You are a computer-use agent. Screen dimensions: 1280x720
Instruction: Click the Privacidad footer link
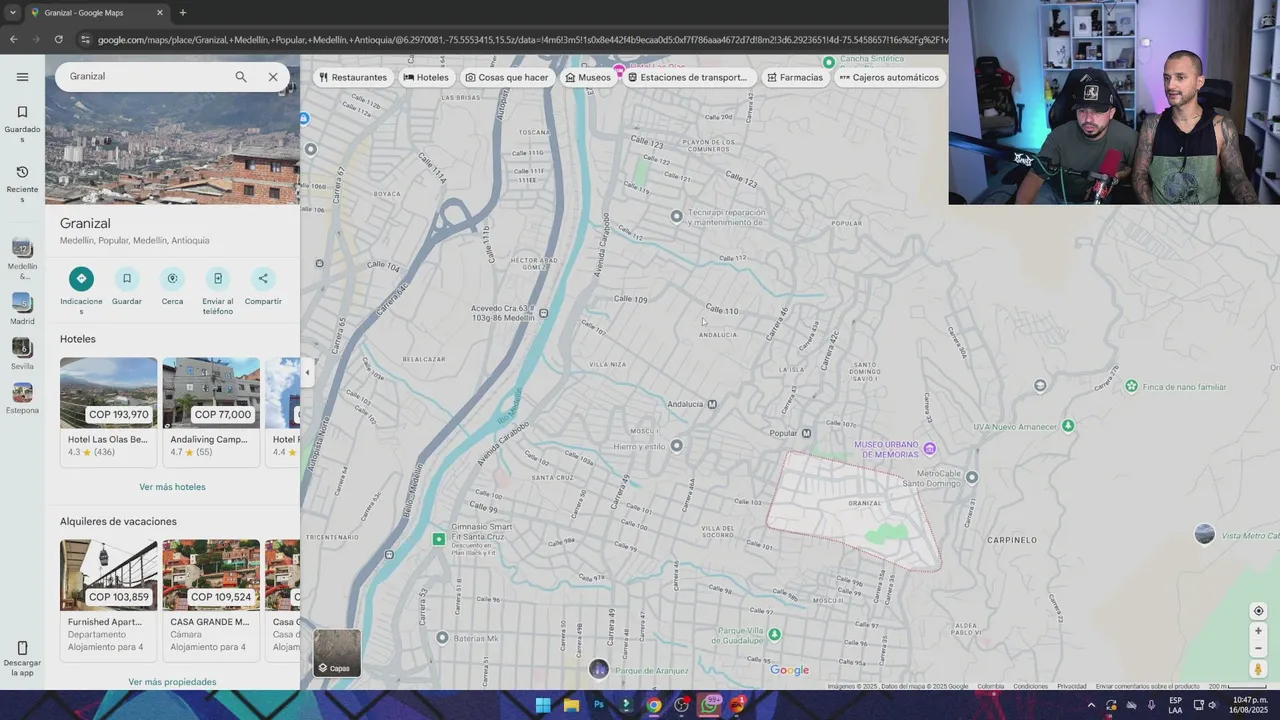(1072, 686)
